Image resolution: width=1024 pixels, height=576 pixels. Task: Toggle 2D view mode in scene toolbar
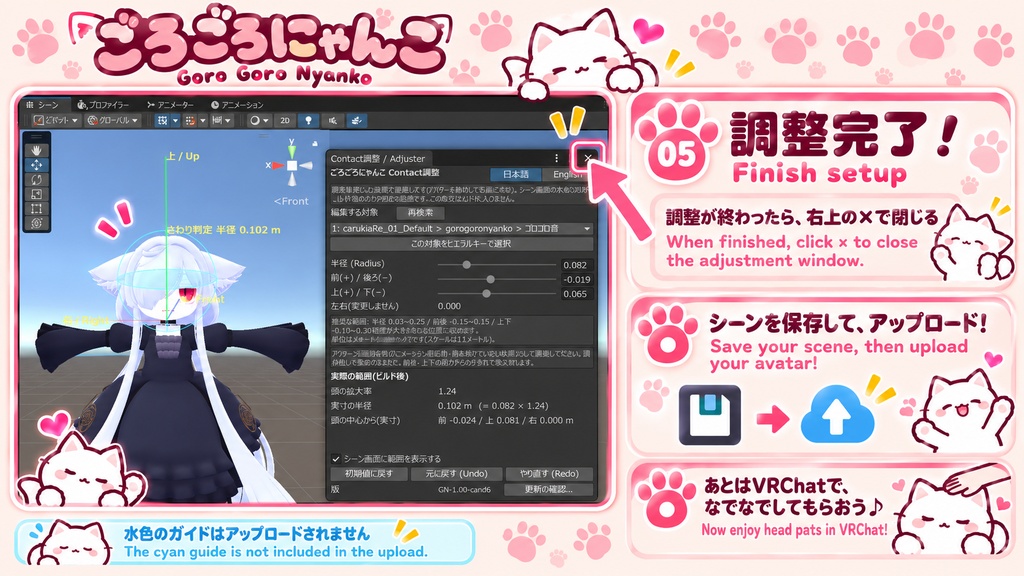pos(285,120)
